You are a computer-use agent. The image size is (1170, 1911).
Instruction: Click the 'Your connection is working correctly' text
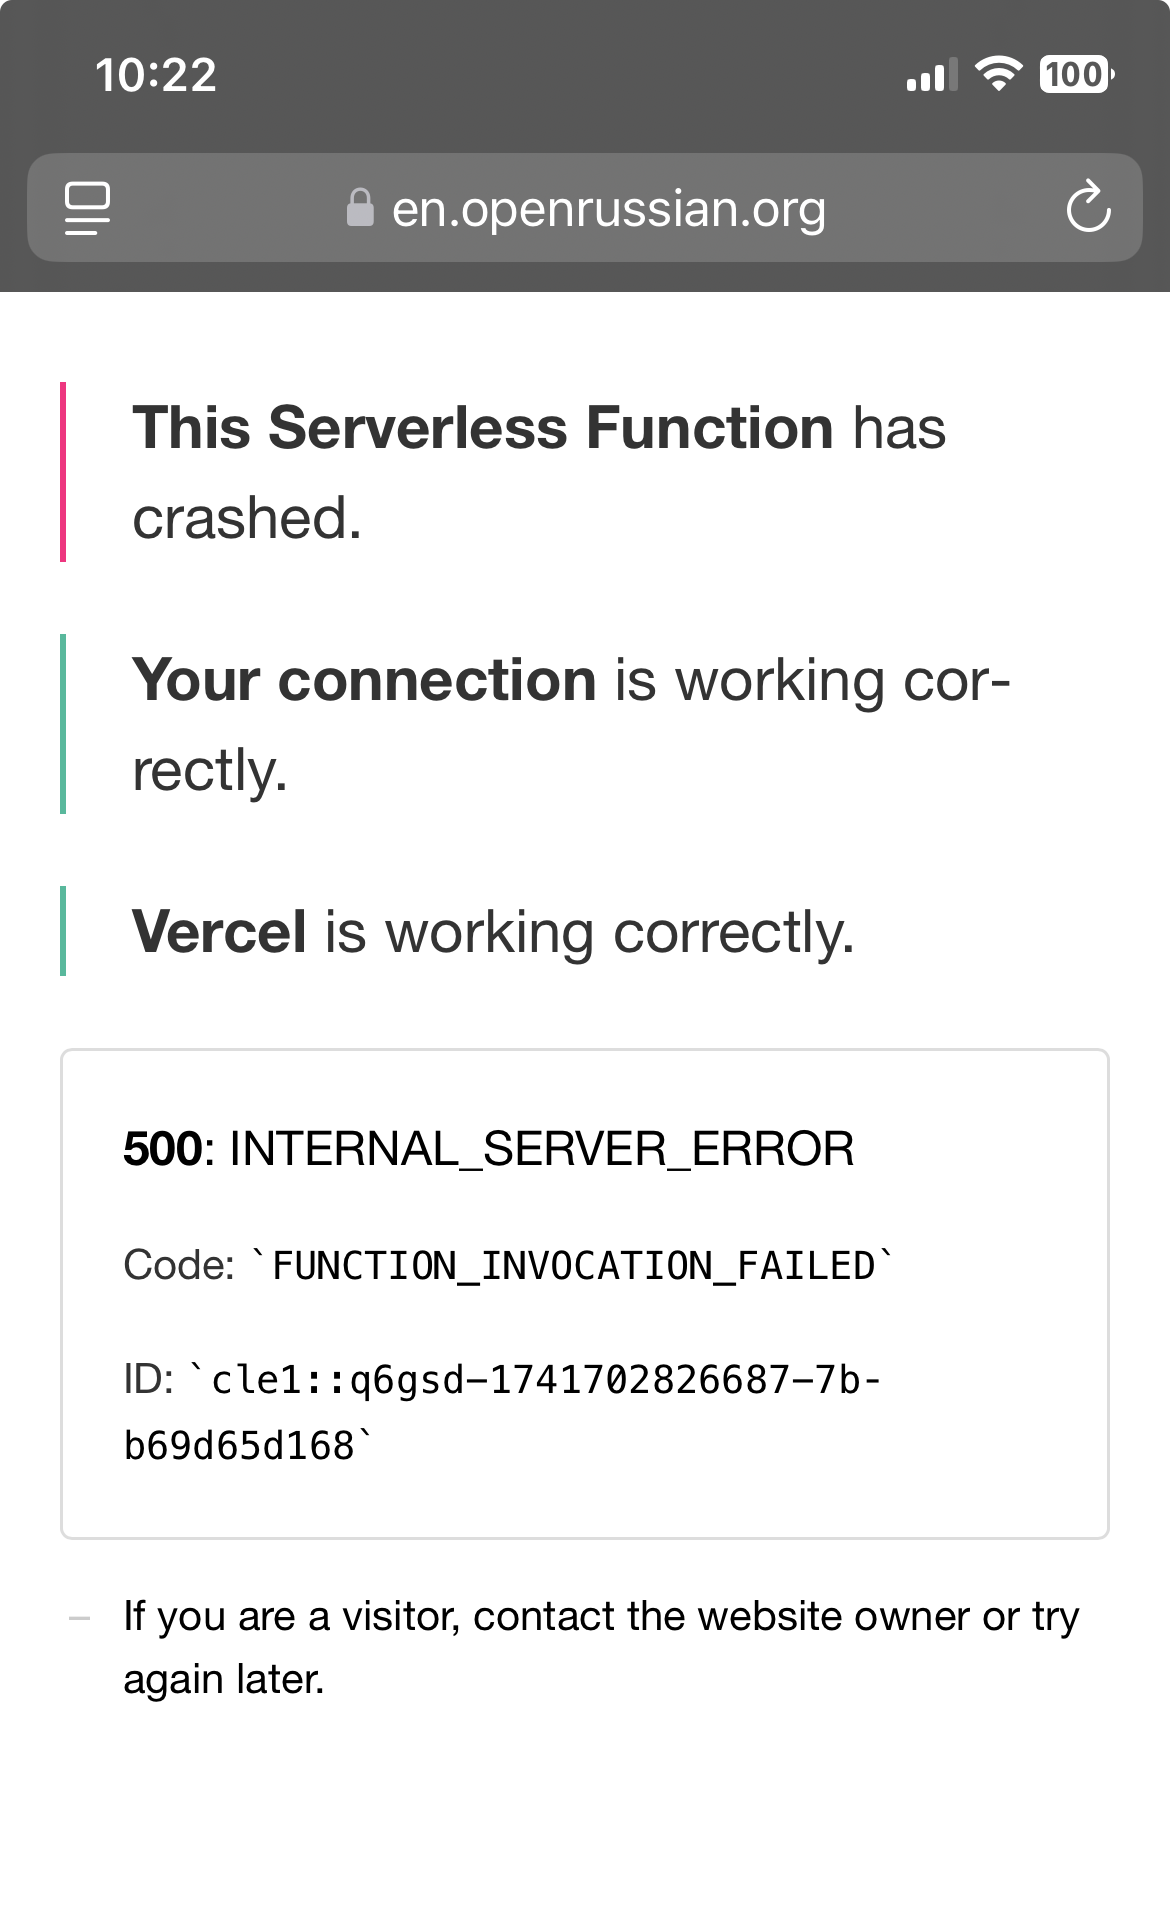point(571,724)
